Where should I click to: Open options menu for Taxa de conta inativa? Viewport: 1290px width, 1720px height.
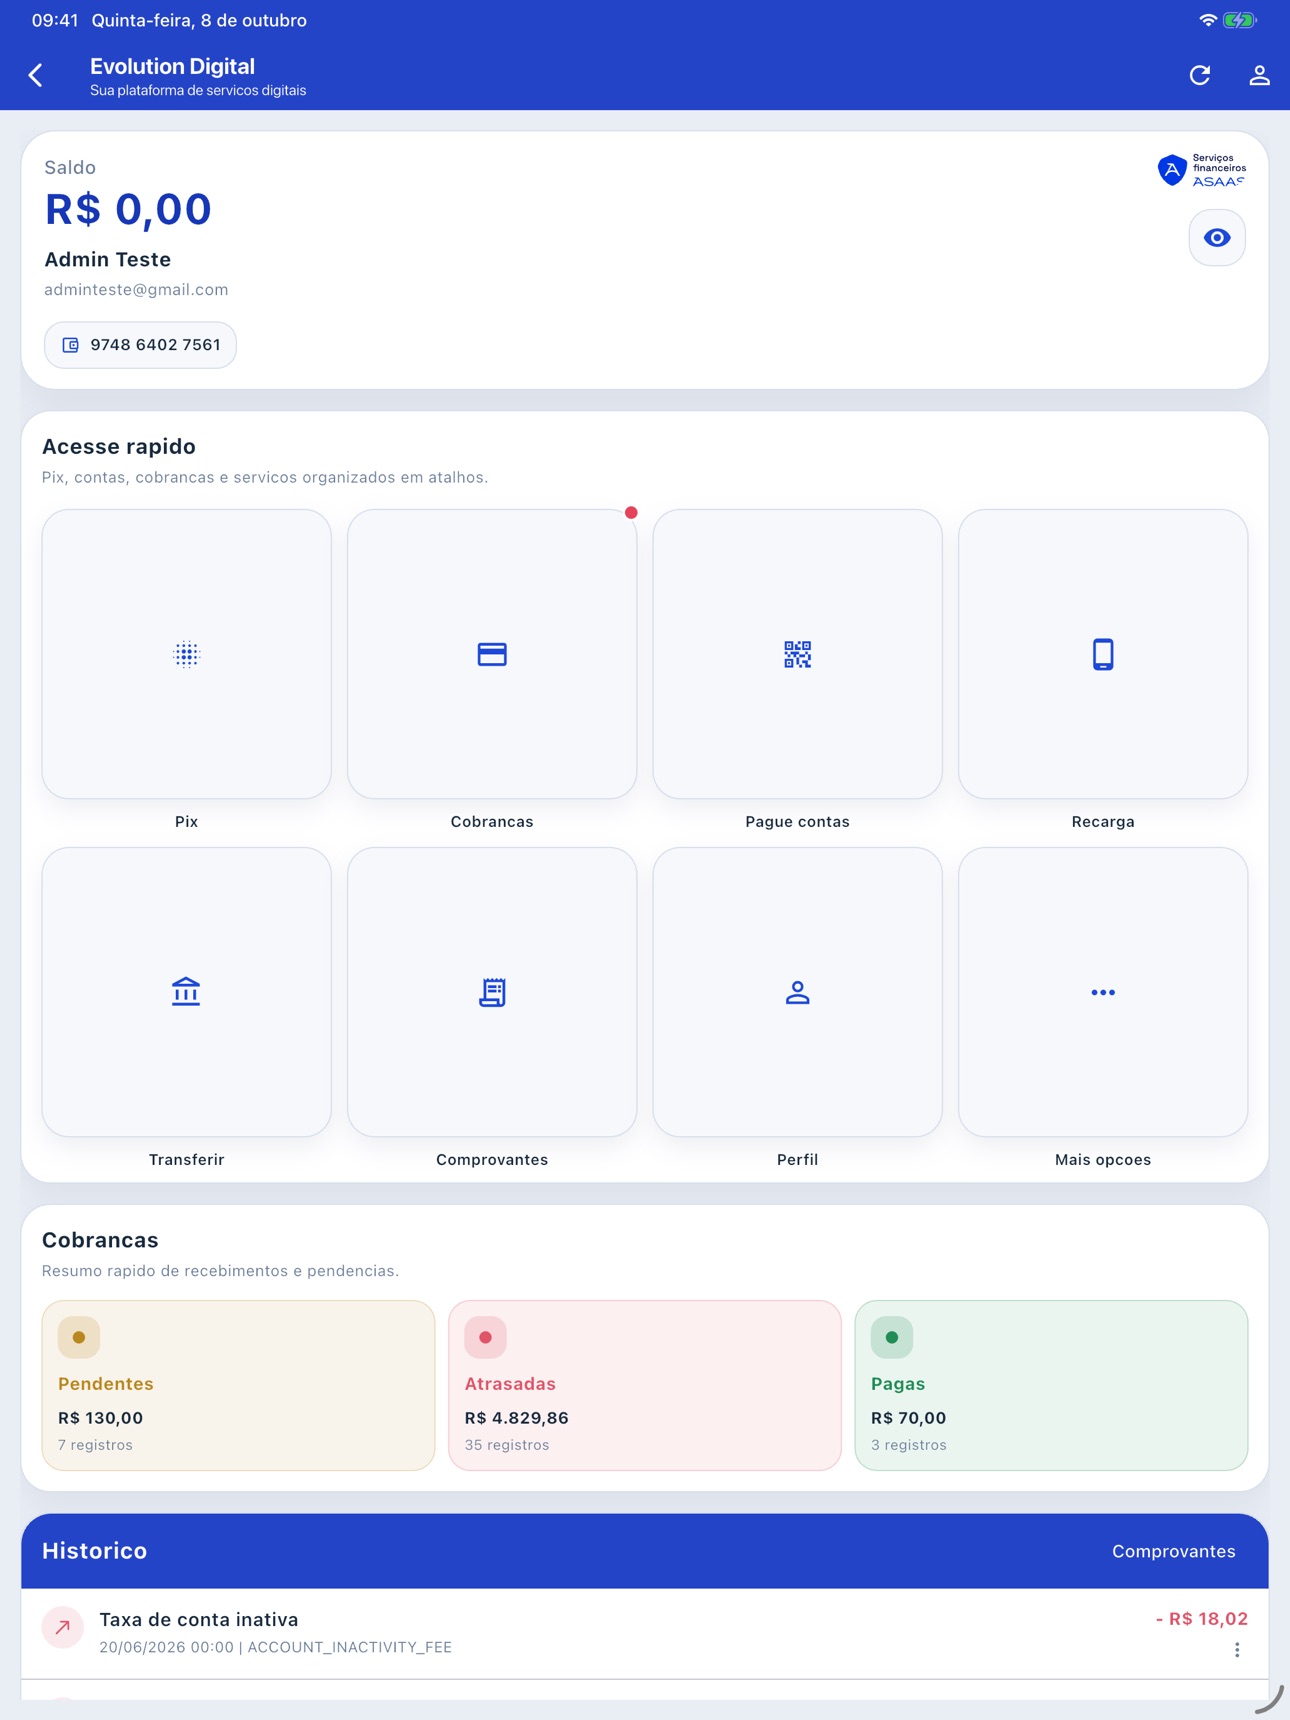click(1237, 1650)
